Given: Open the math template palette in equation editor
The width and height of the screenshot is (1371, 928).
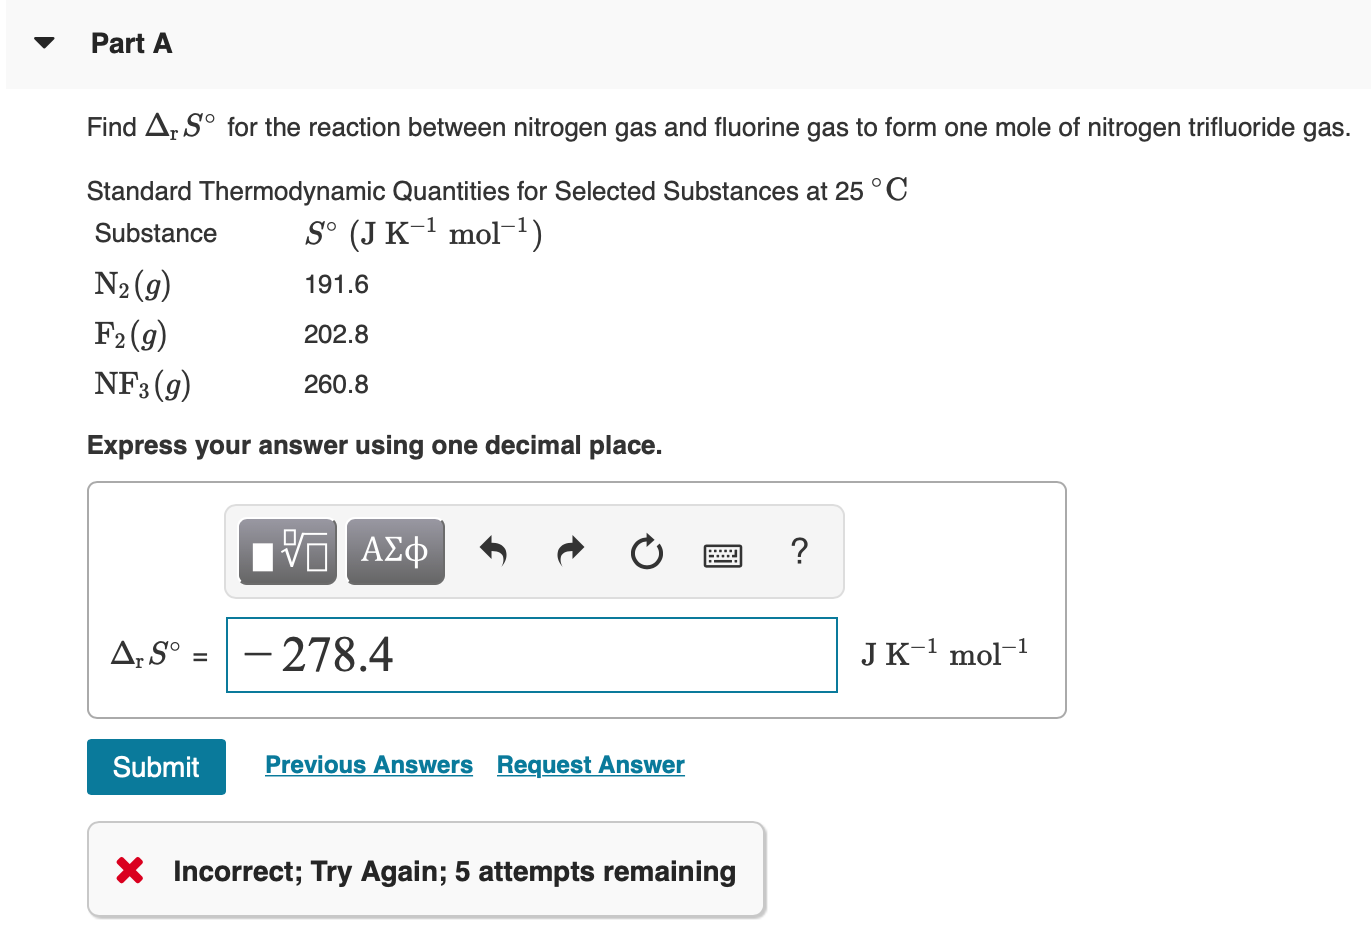Looking at the screenshot, I should click(285, 551).
